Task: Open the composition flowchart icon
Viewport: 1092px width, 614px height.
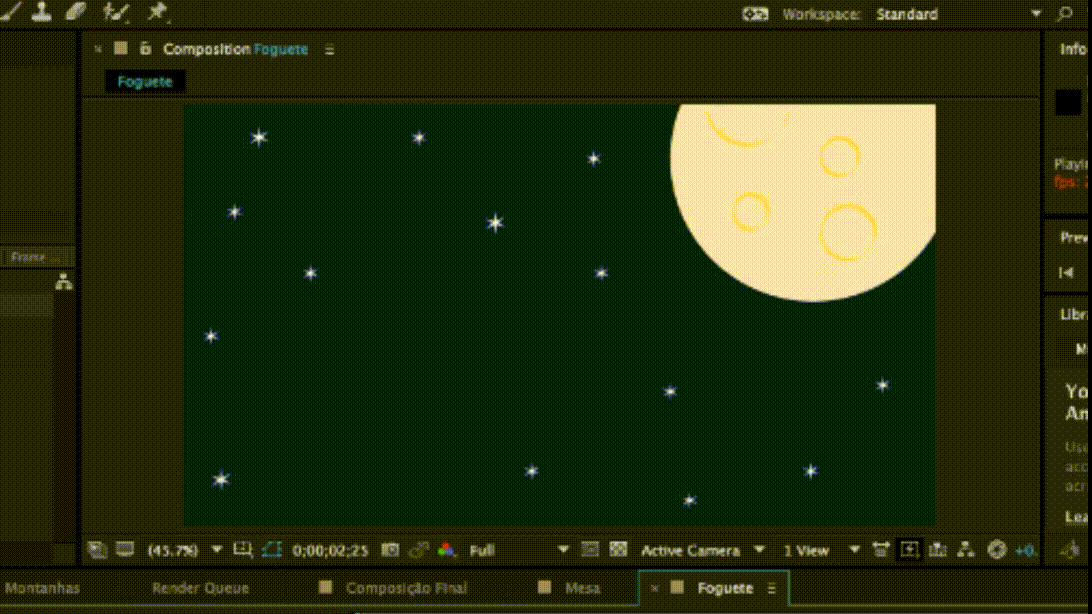Action: click(966, 550)
